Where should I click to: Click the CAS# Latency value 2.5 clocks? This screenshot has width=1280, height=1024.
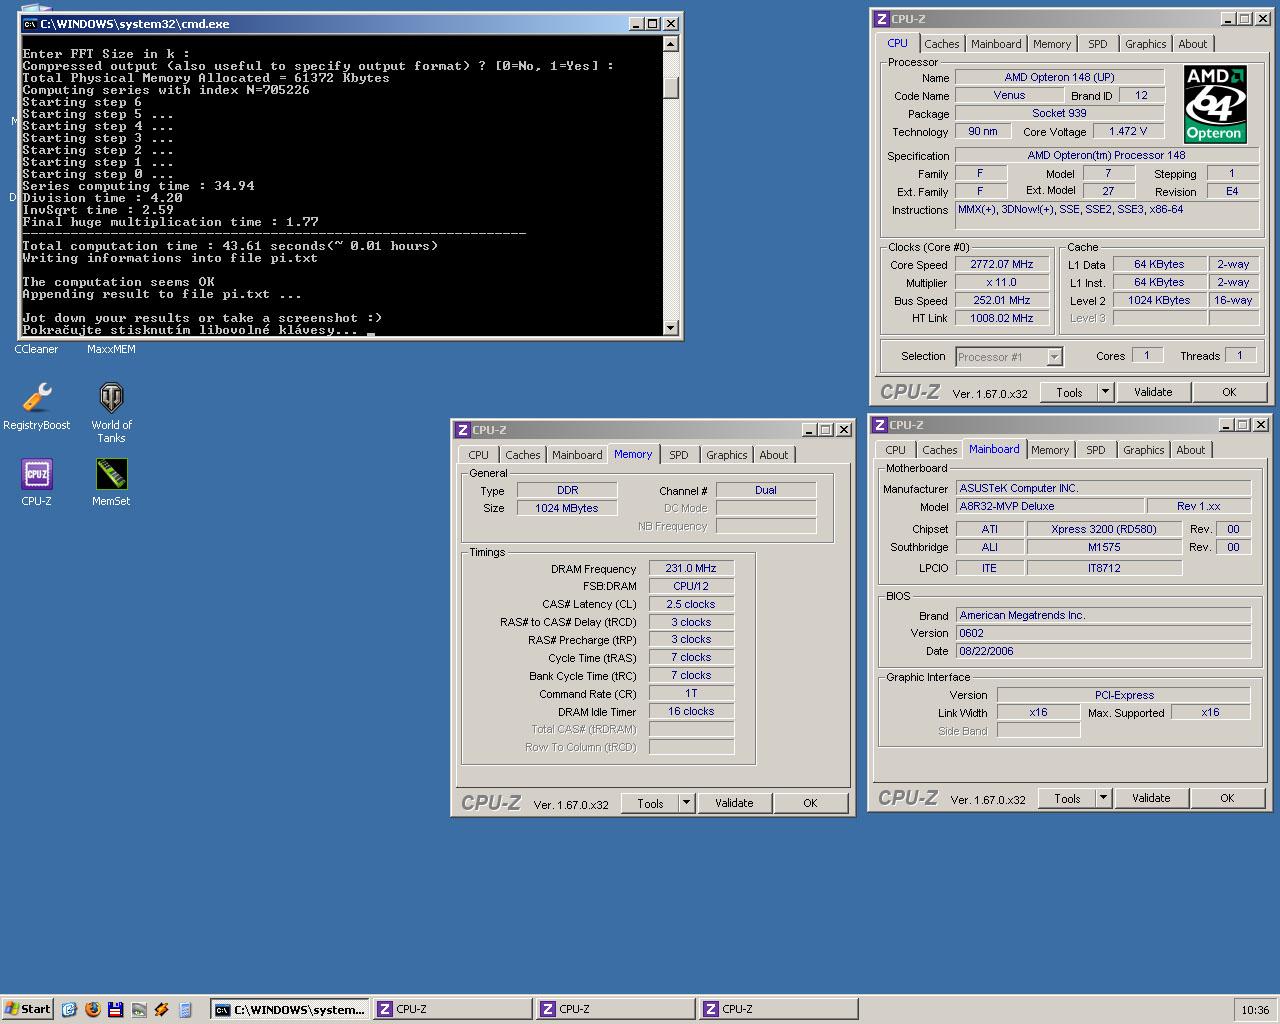click(691, 604)
